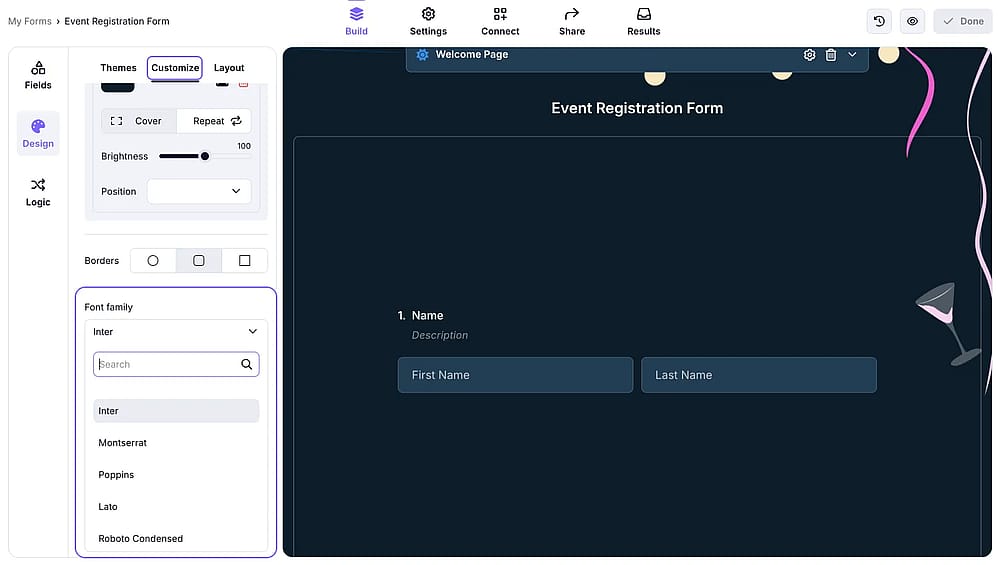1000x565 pixels.
Task: Edit the Name question title
Action: [x=427, y=316]
